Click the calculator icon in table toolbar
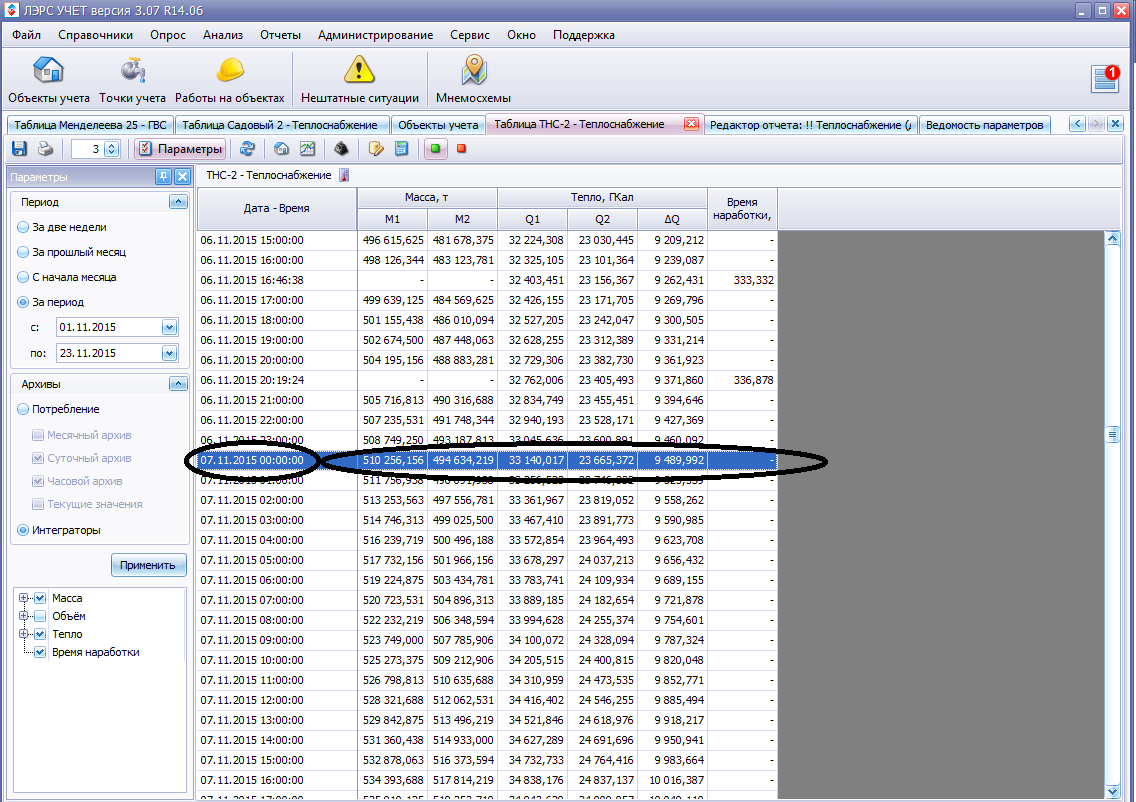Image resolution: width=1136 pixels, height=802 pixels. pos(401,149)
